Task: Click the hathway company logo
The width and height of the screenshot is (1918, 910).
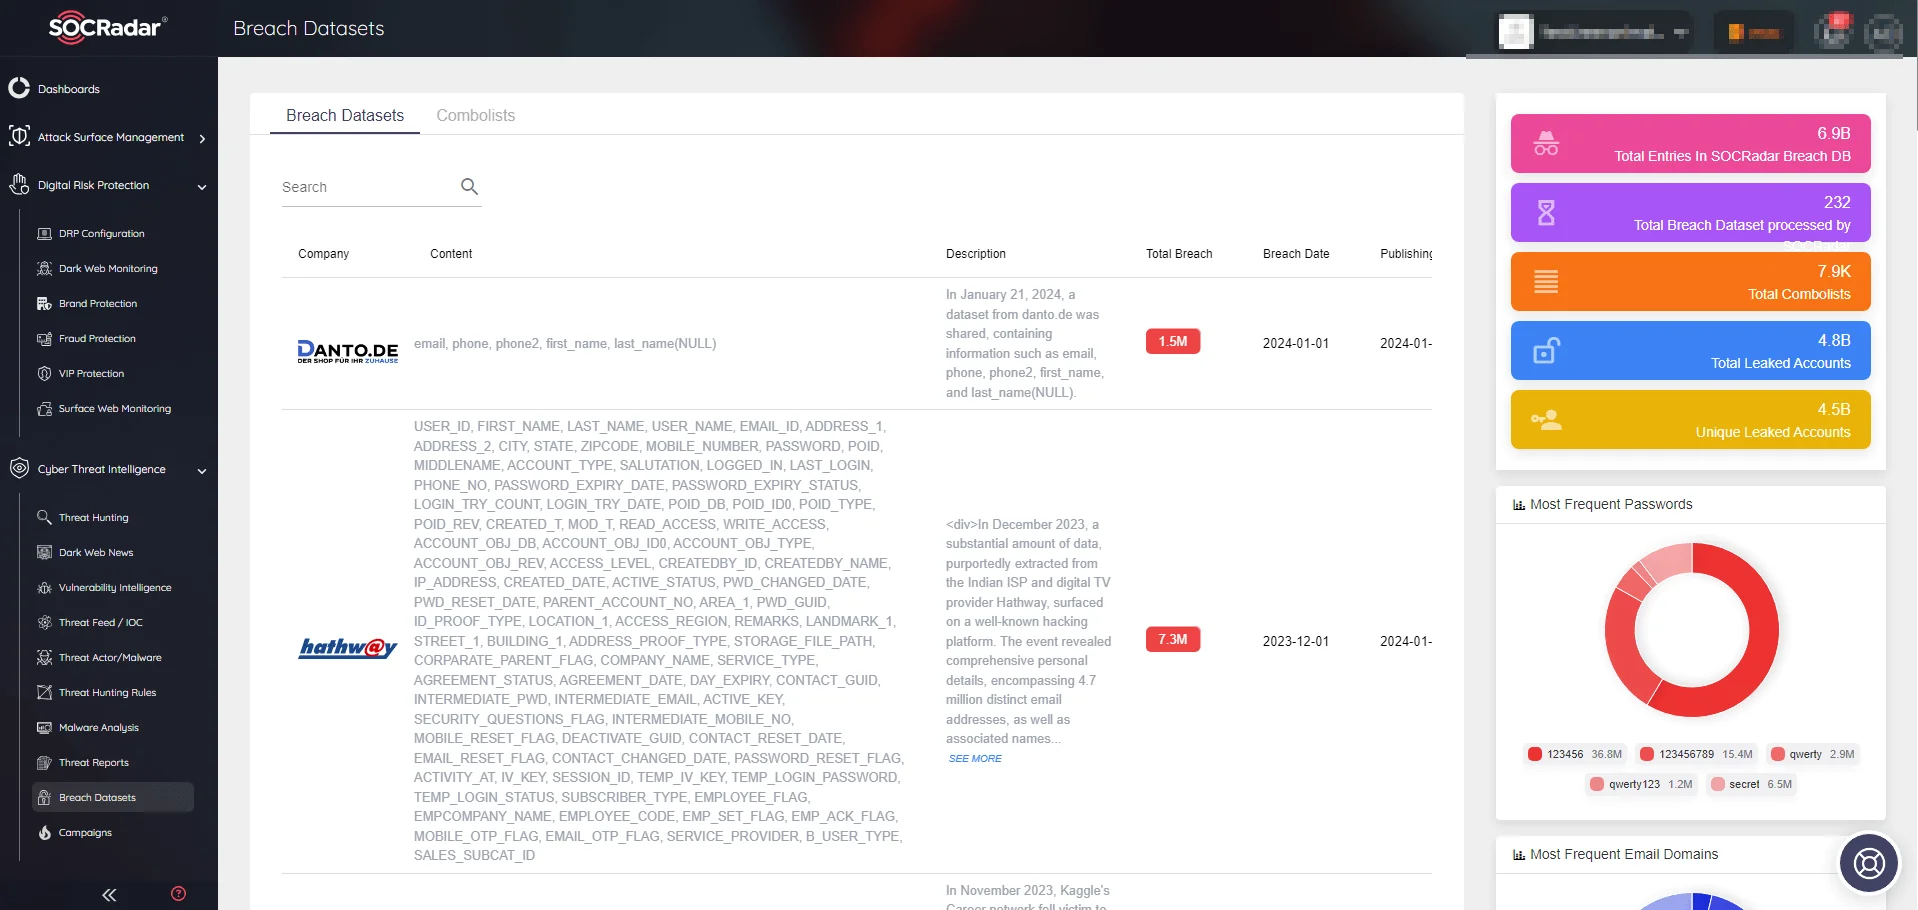Action: pyautogui.click(x=348, y=648)
